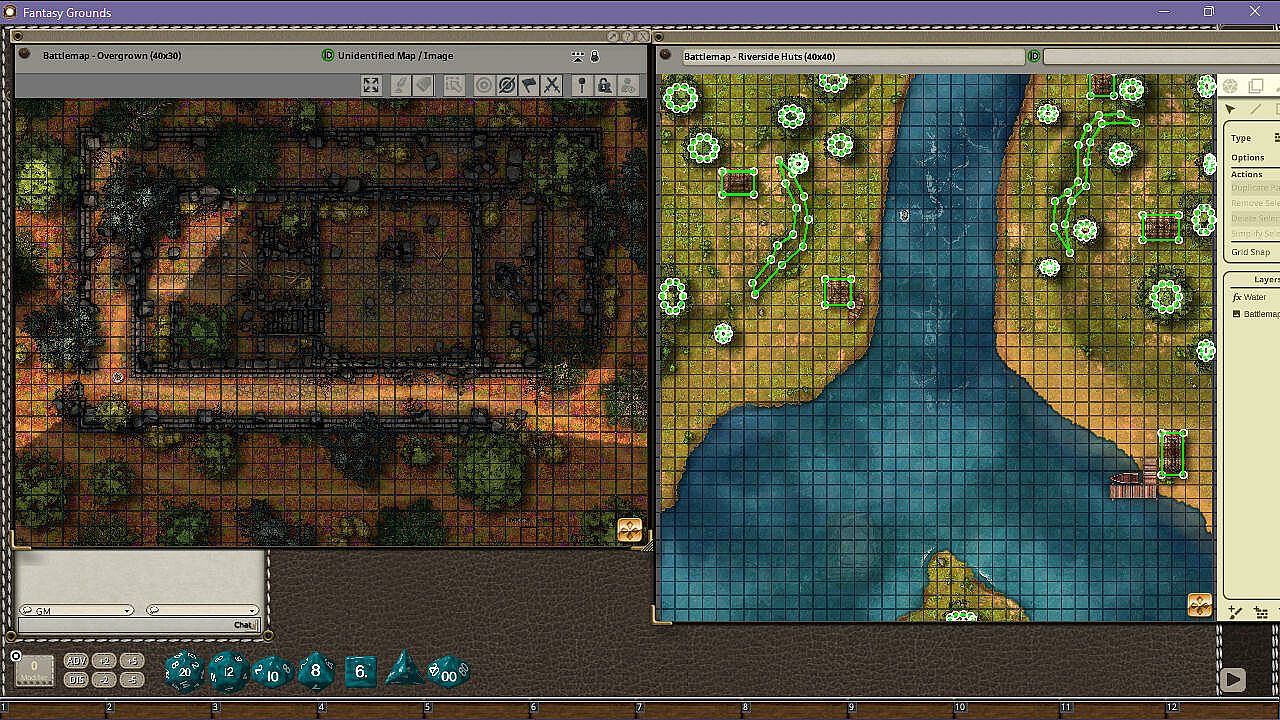Toggle the padlock in Overgrown title bar
The image size is (1280, 720).
595,56
